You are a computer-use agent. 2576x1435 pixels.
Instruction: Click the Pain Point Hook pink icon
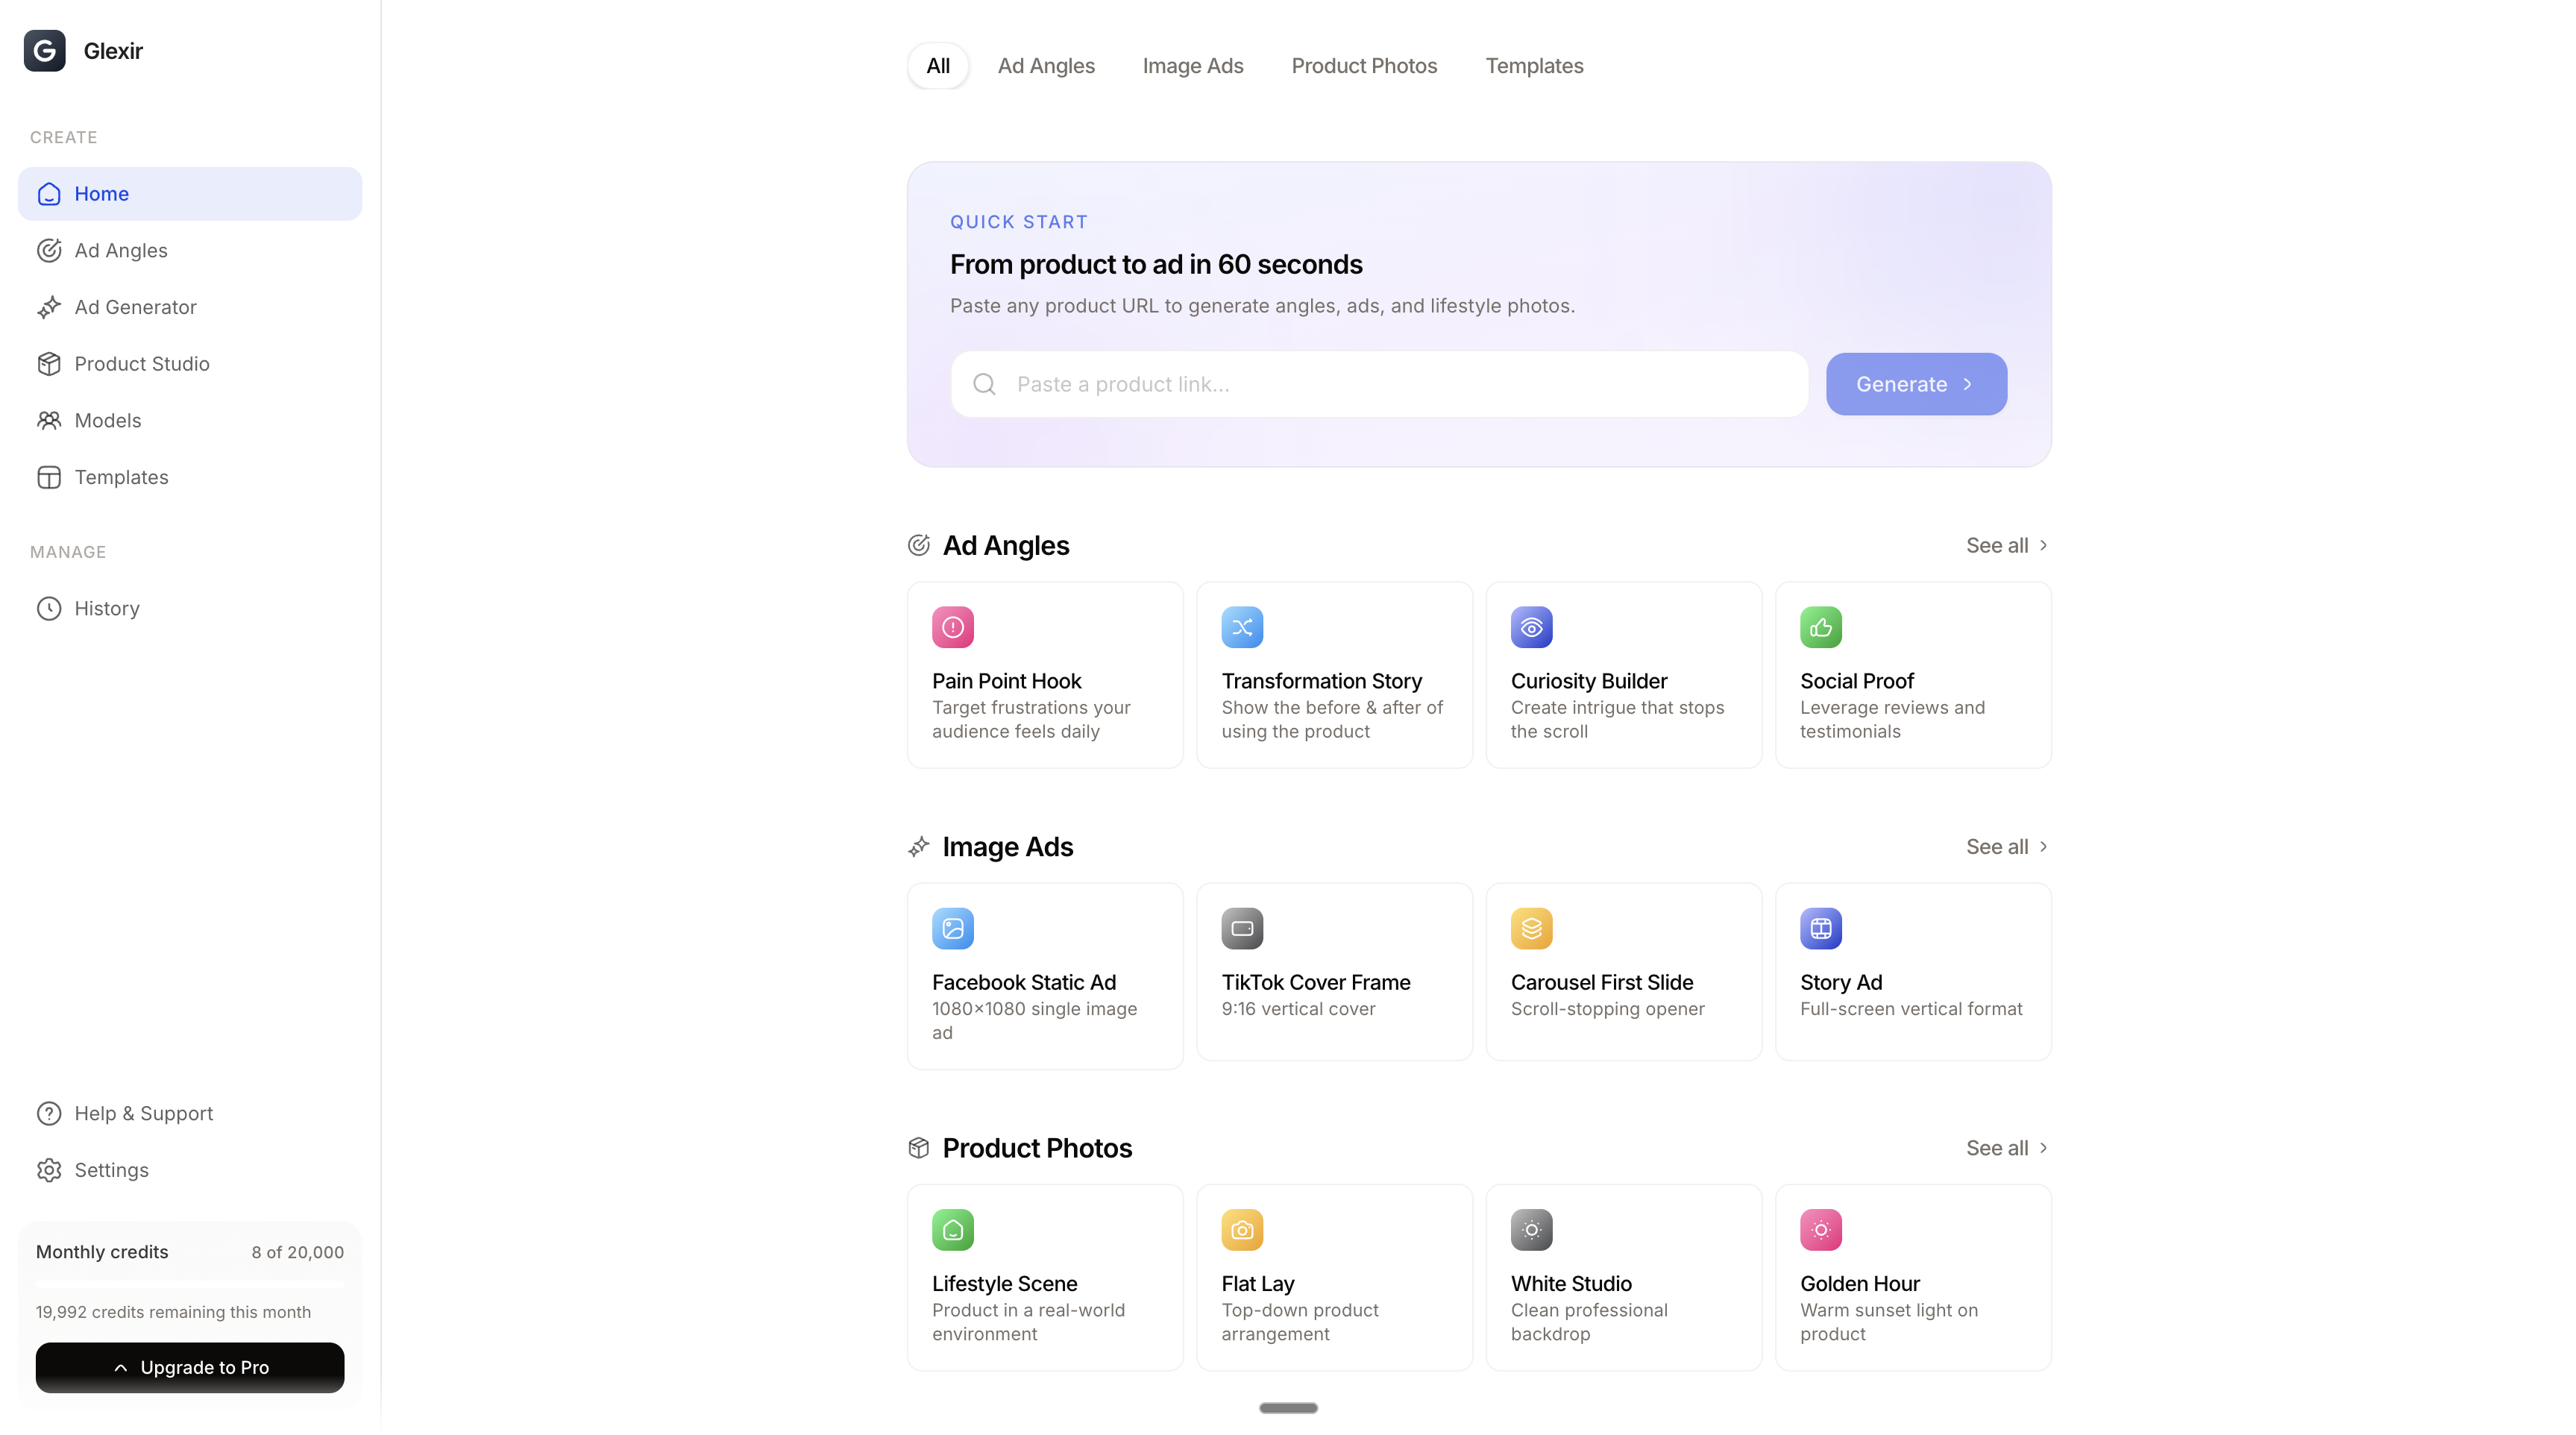[952, 627]
